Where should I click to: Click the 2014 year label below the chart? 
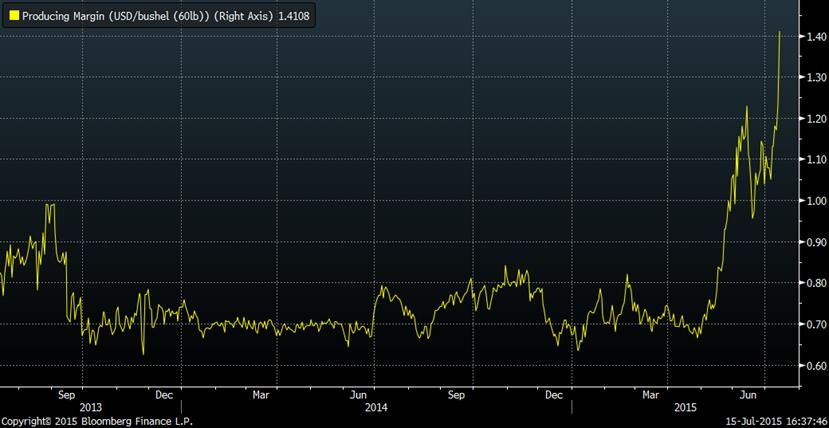376,408
